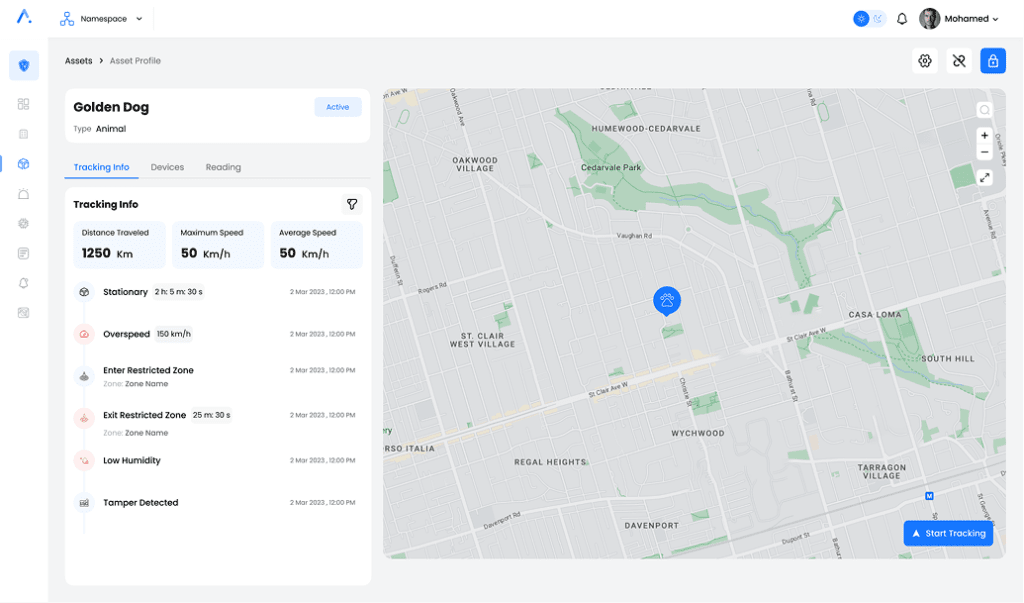
Task: Select the cube Assets icon in sidebar
Action: click(x=24, y=164)
